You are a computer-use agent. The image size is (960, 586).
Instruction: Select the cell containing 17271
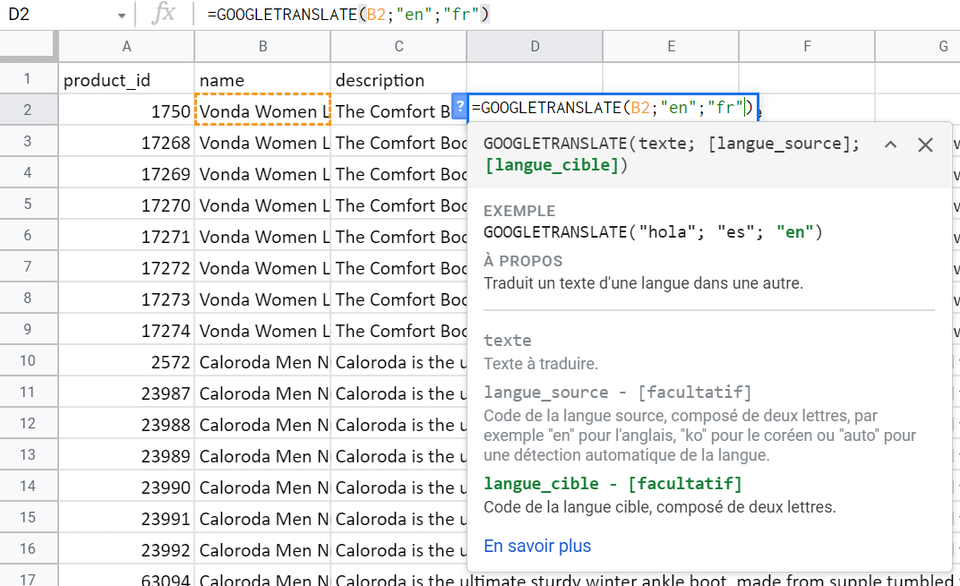coord(126,235)
